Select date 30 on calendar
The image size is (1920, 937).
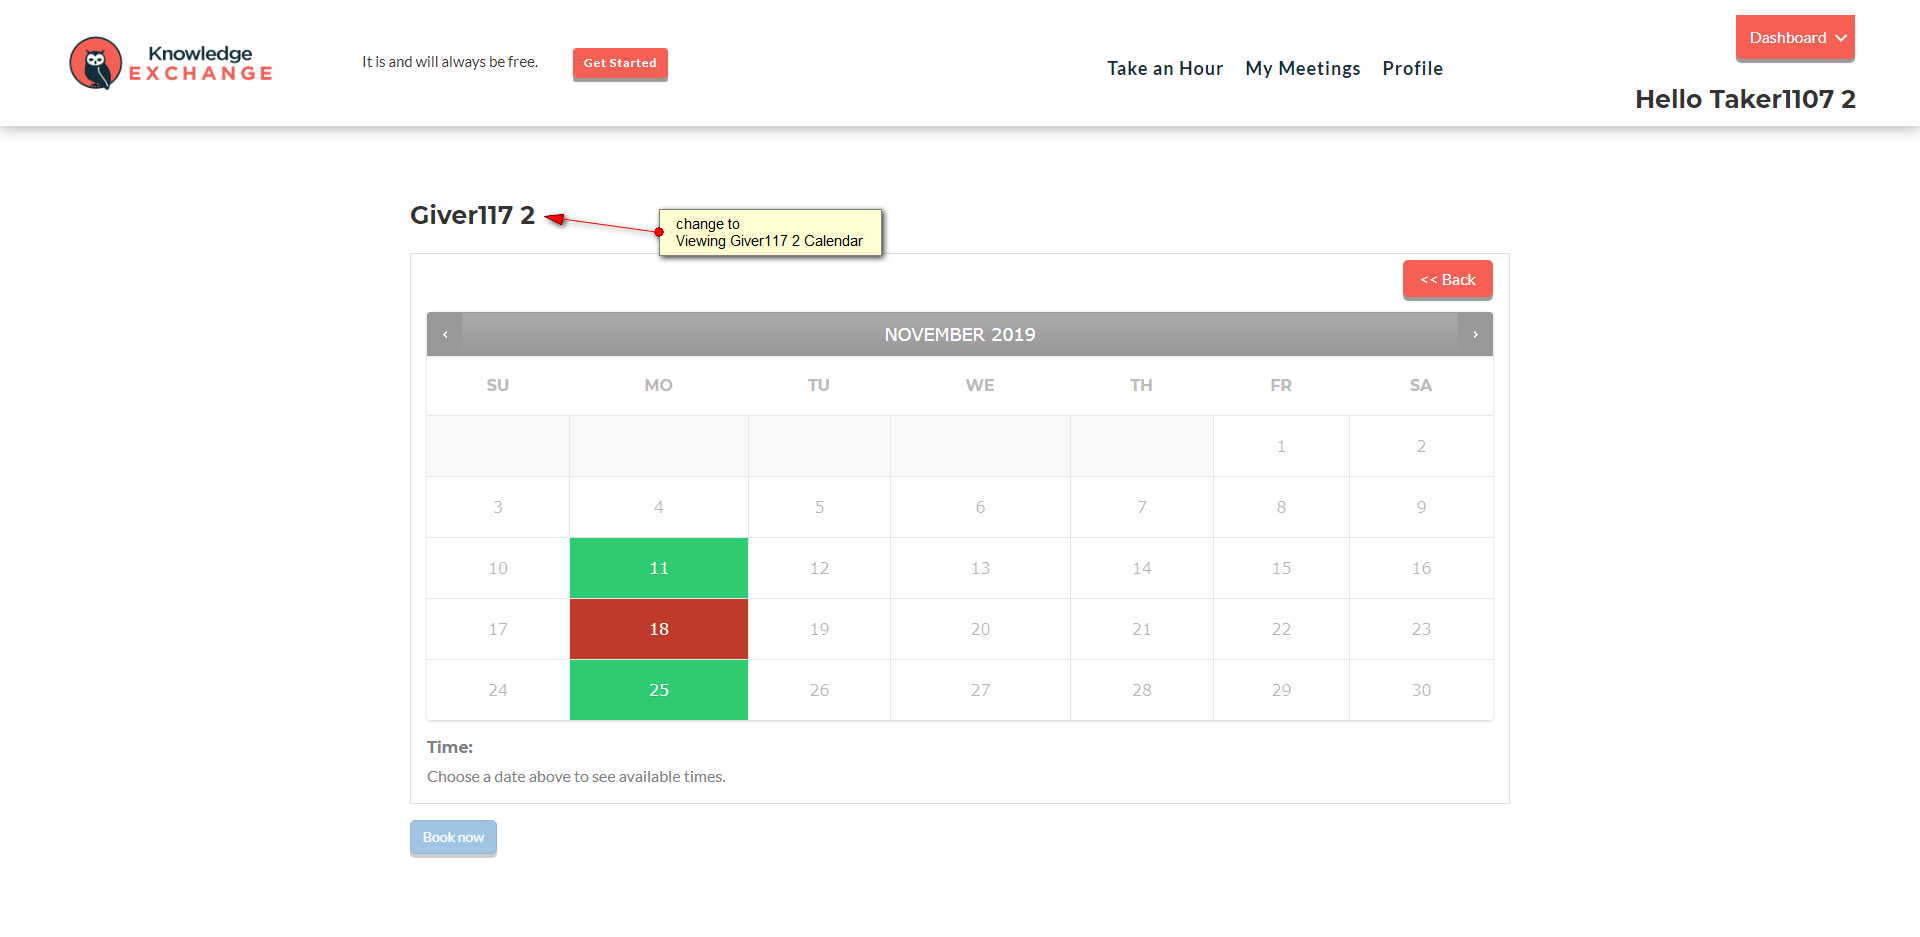point(1421,690)
